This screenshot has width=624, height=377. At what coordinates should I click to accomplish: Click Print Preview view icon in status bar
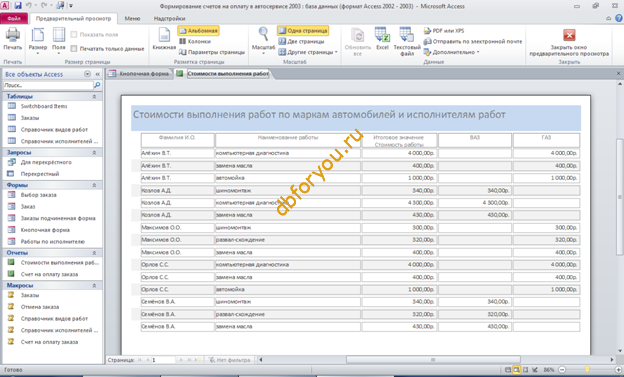[516, 370]
